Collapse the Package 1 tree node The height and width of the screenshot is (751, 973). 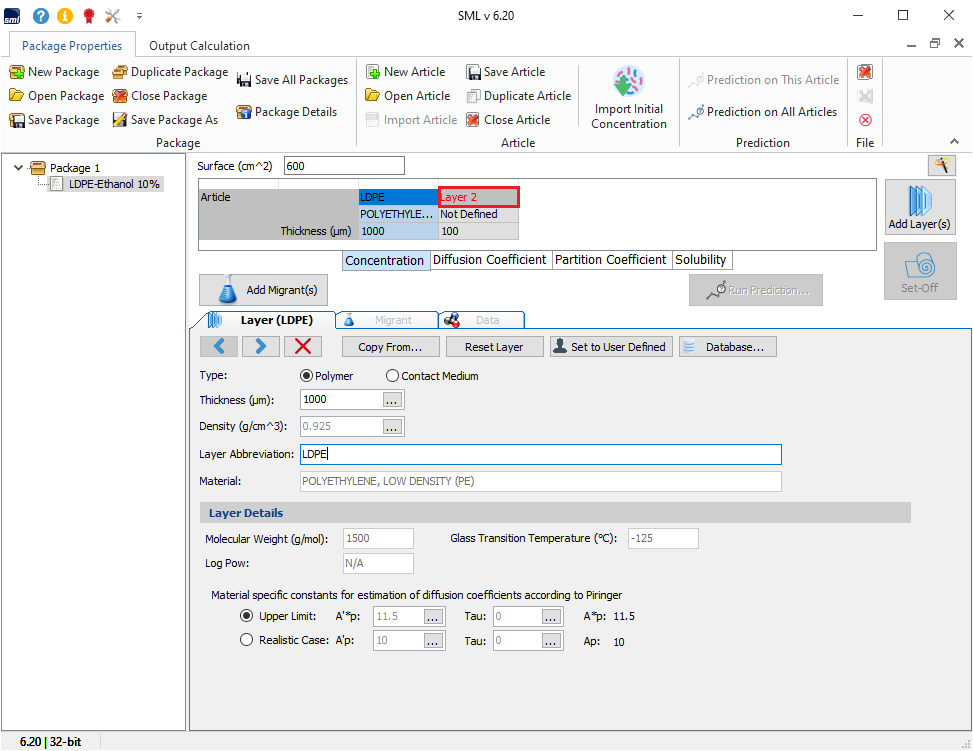pos(19,168)
